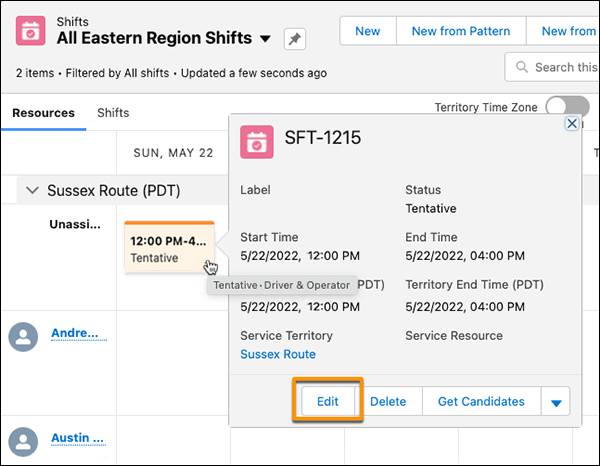Pin the All Eastern Region Shifts list view

pos(295,39)
